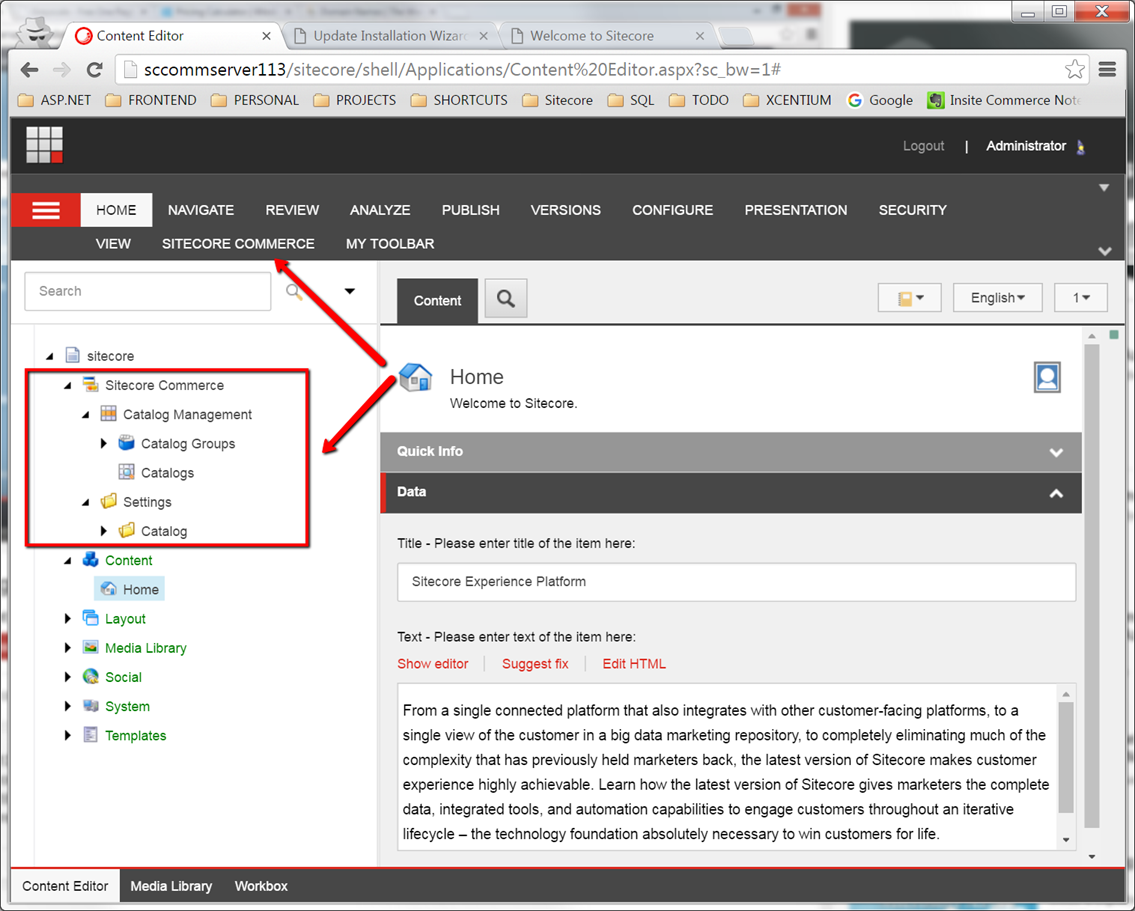Click the Settings folder icon
Screen dimensions: 1135x911
click(x=109, y=501)
